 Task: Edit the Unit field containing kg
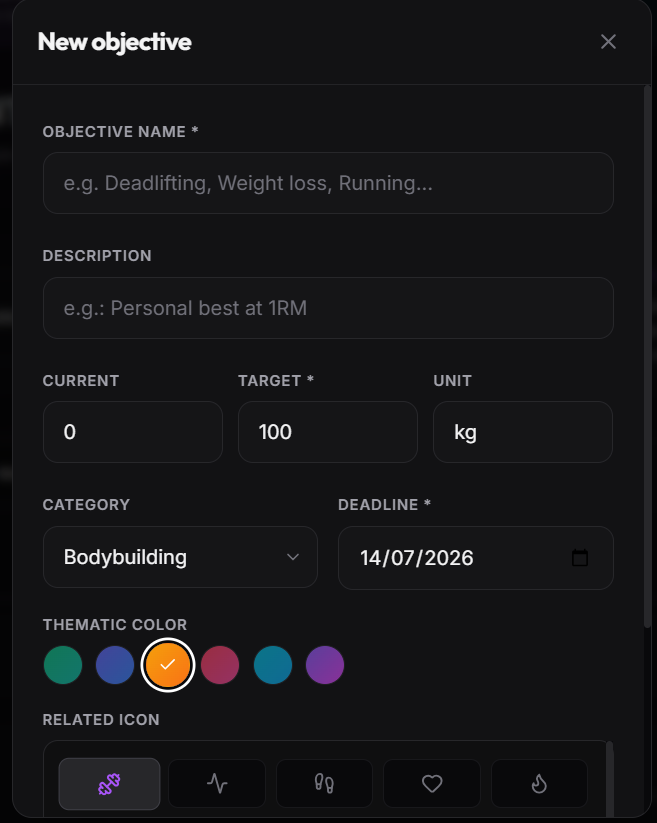pos(523,432)
